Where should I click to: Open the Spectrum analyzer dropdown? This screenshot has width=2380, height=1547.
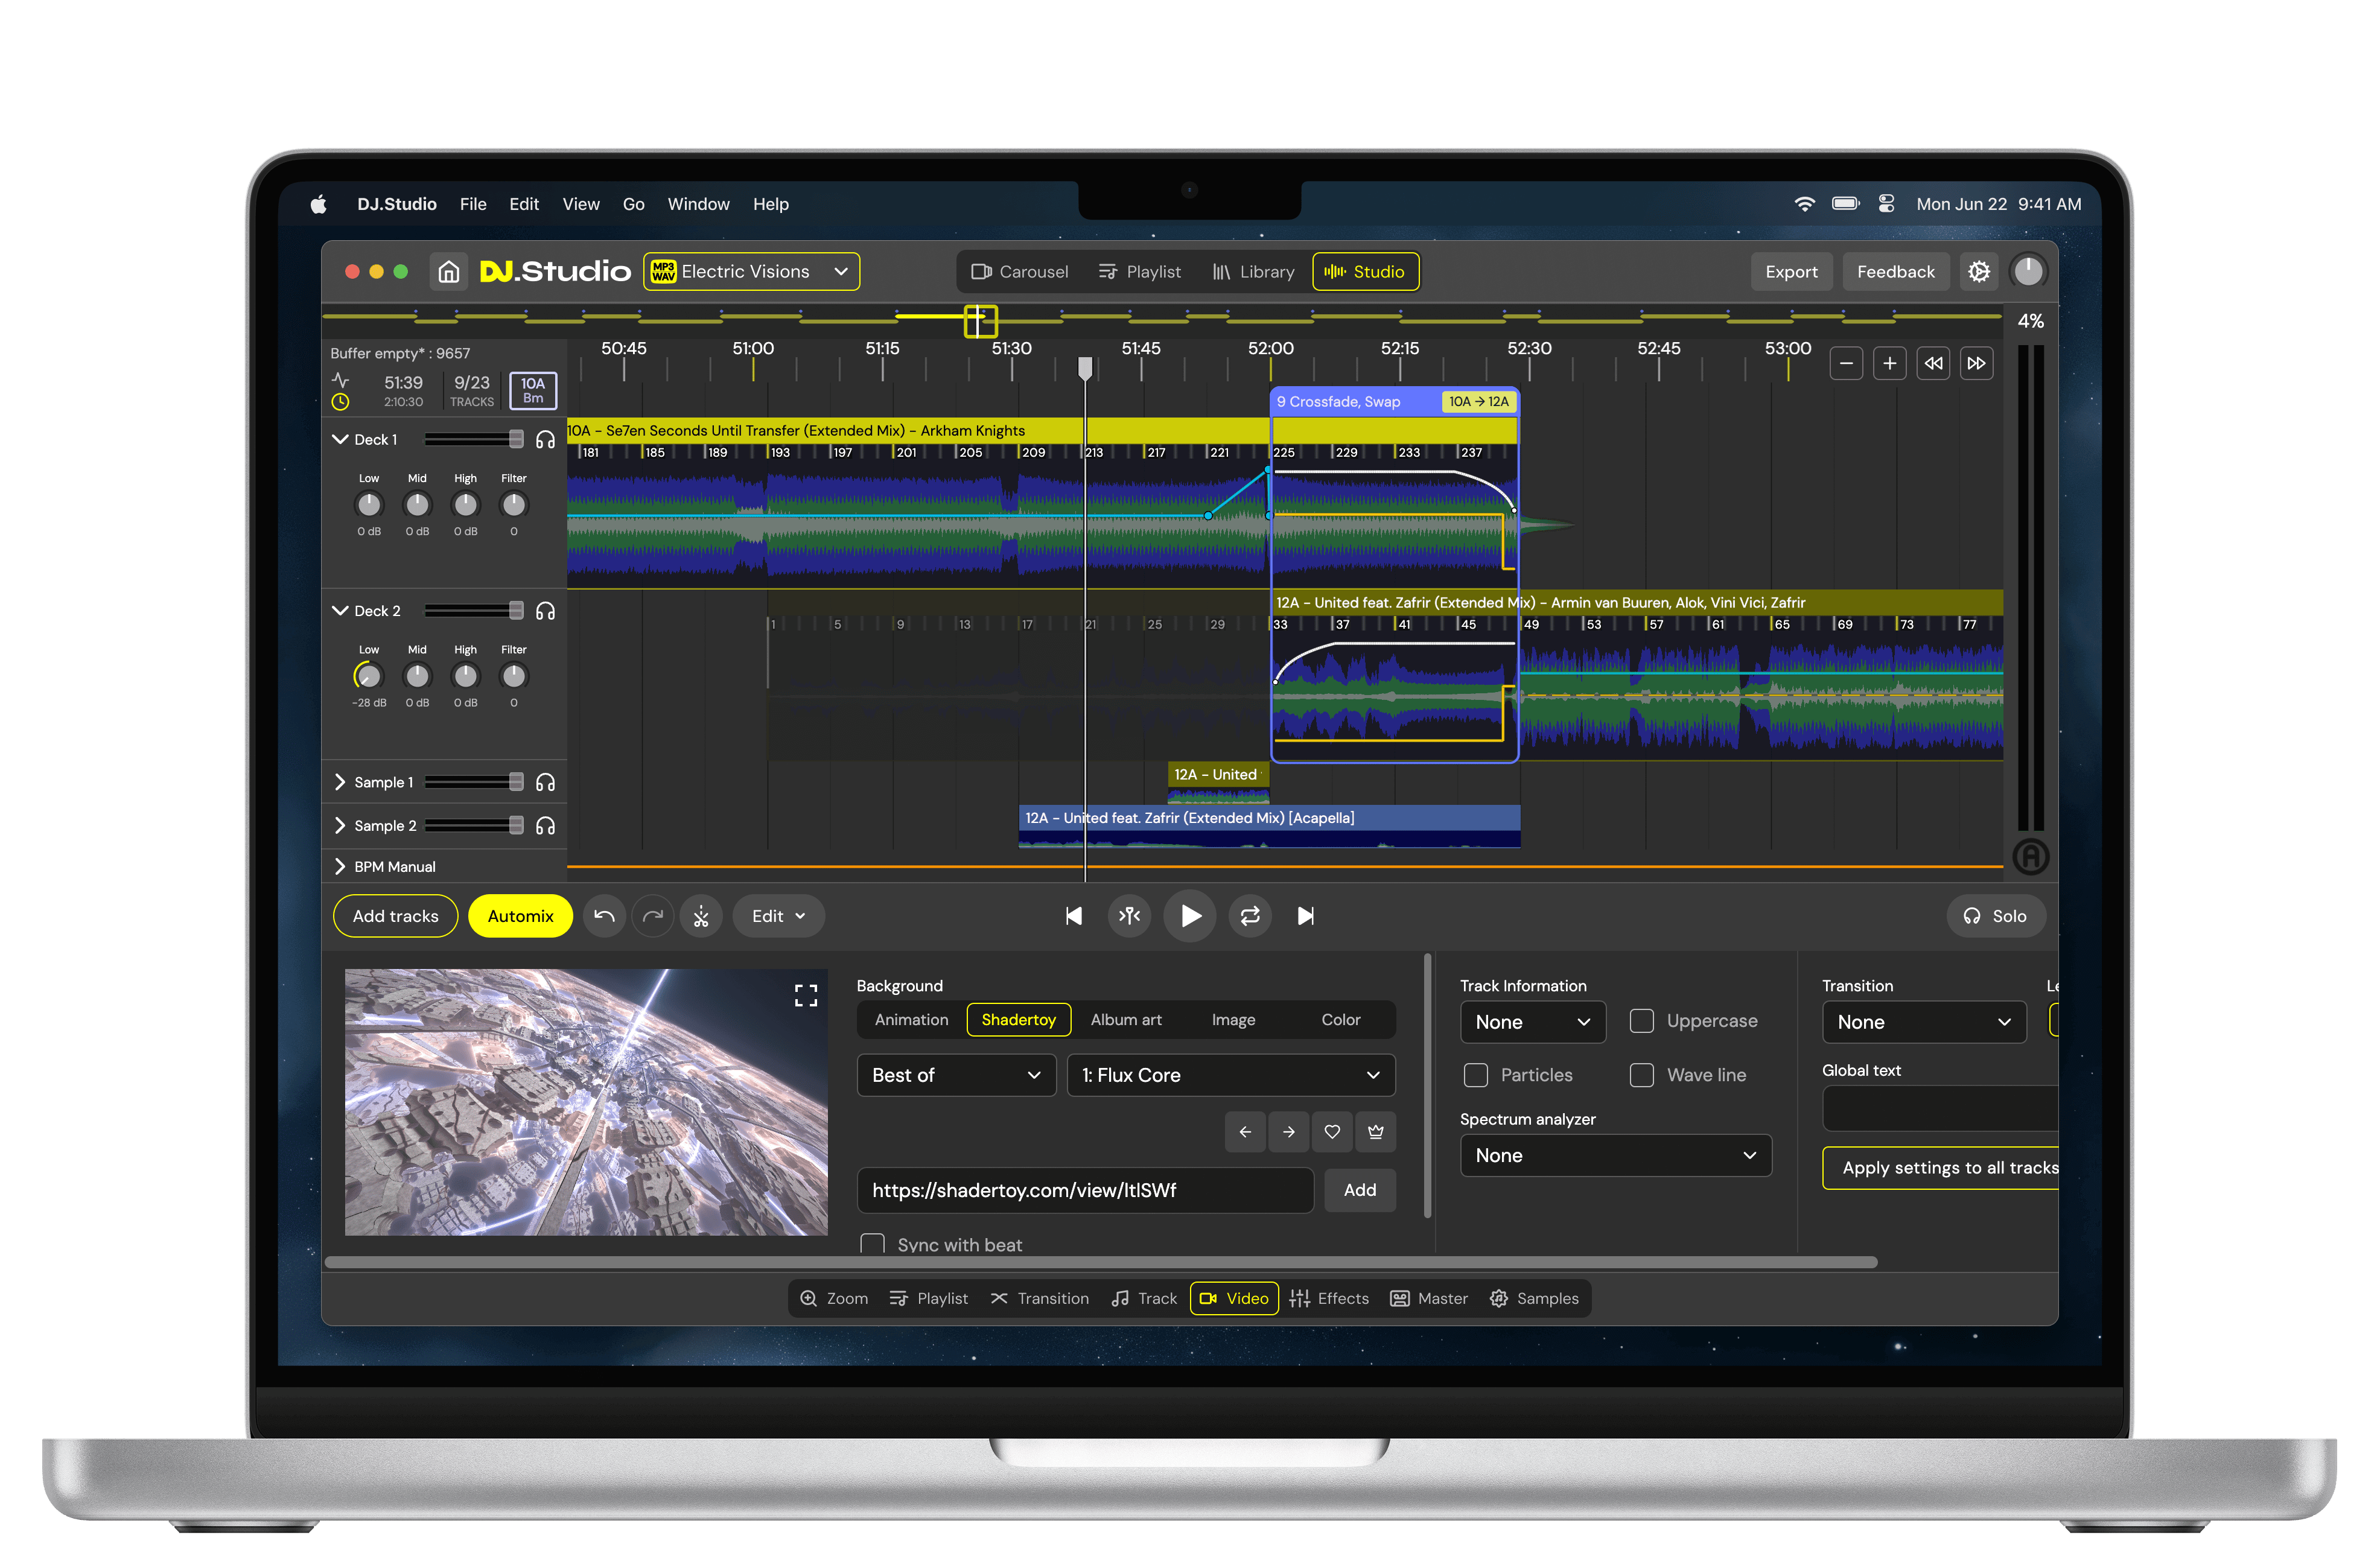click(1615, 1155)
